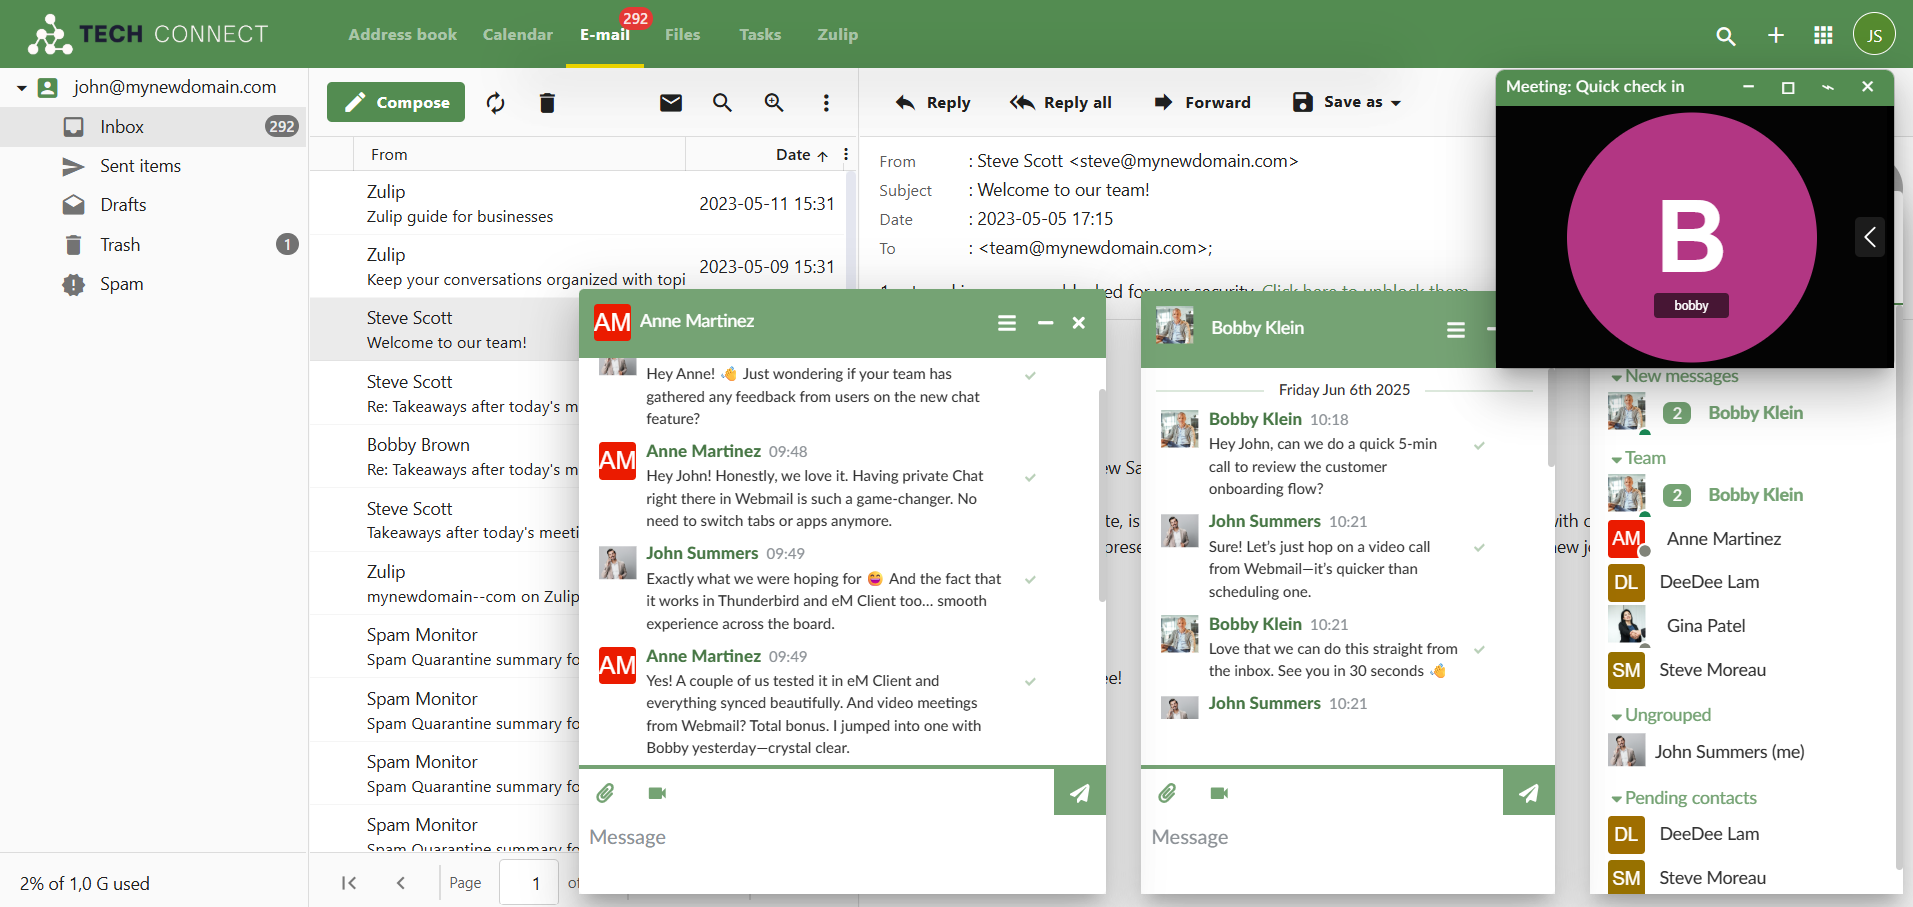Screen dimensions: 1913x907
Task: Start a video call in Bobby Klein chat
Action: (1217, 792)
